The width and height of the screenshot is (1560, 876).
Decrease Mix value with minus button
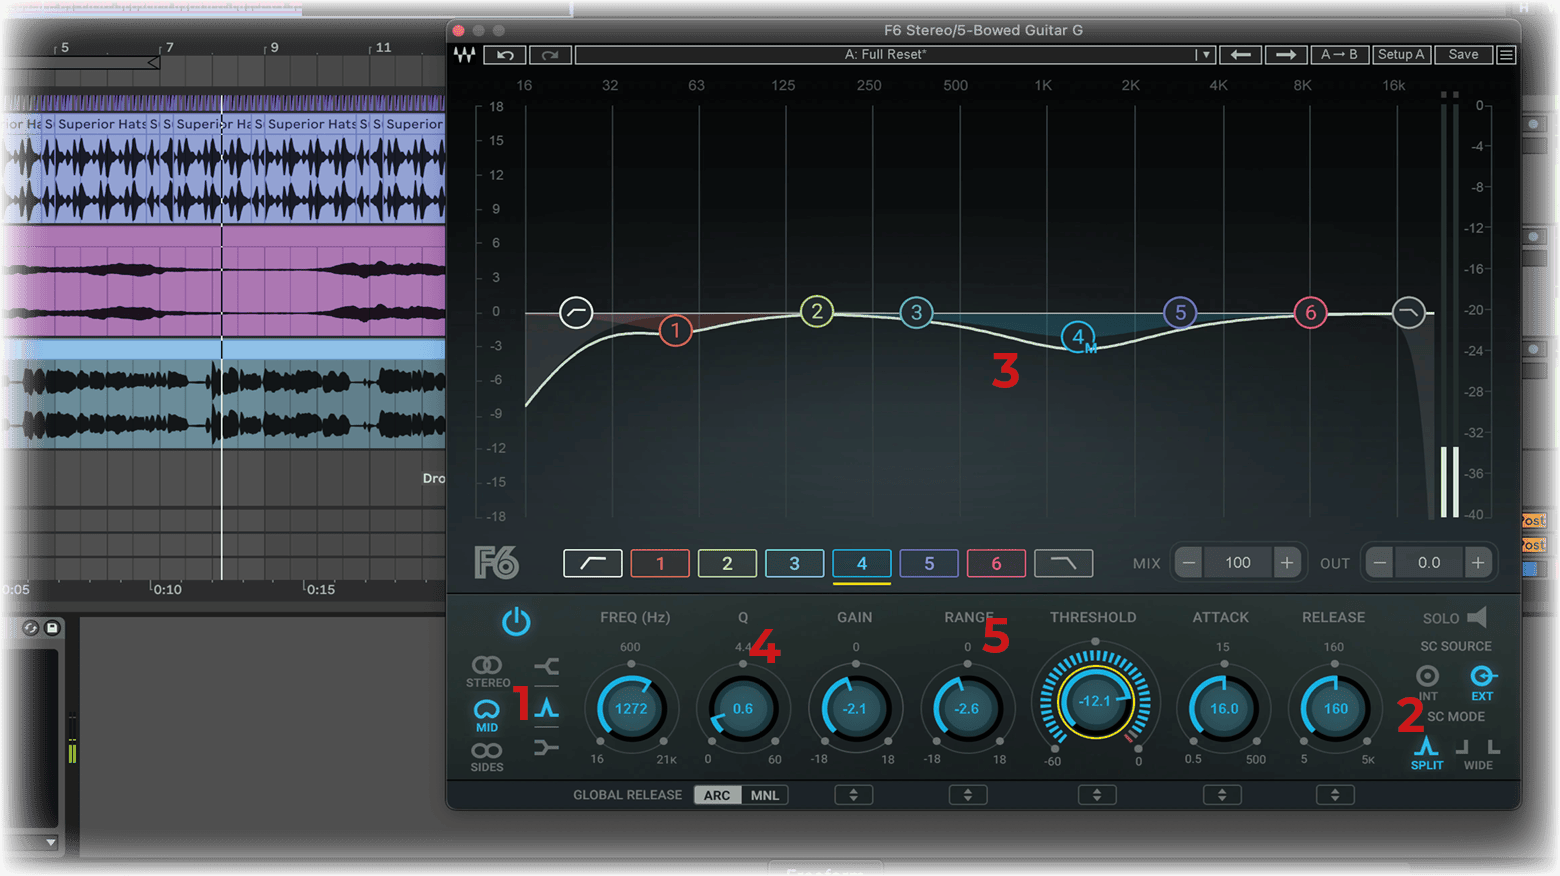coord(1189,563)
